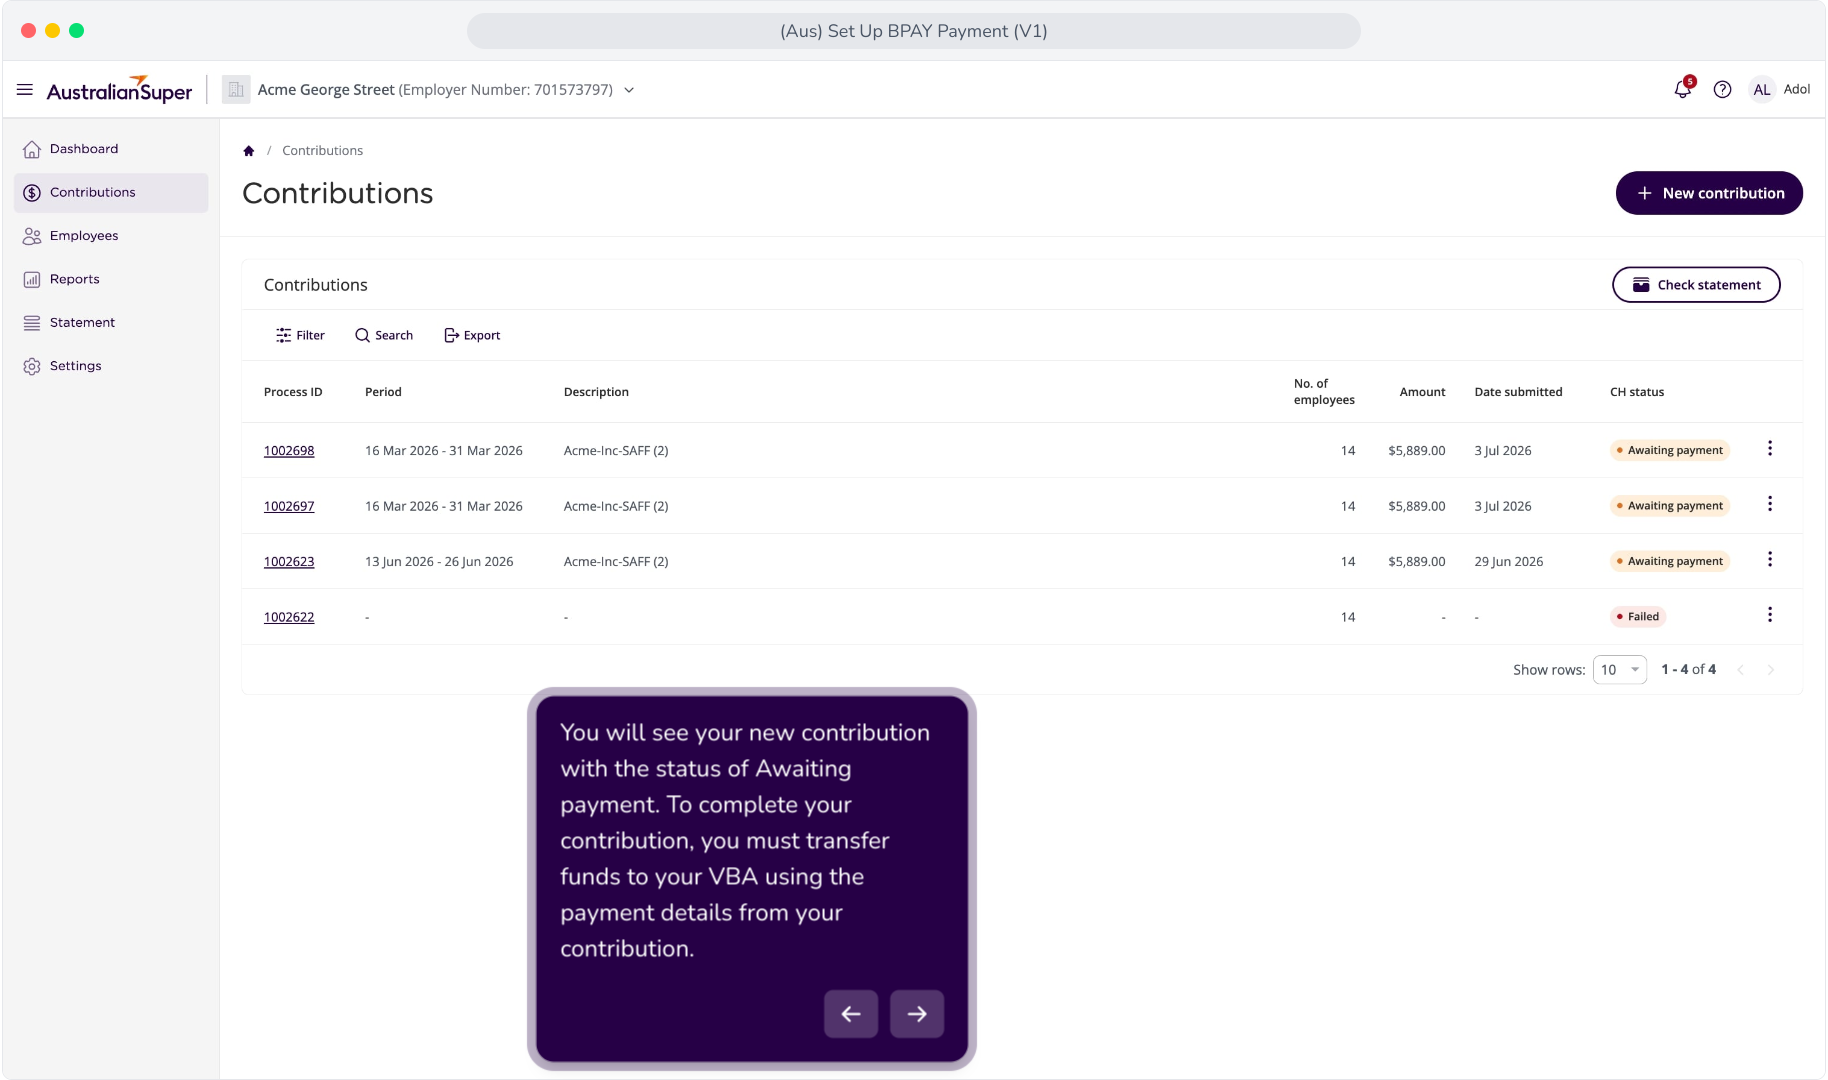Click the help question mark icon
The image size is (1828, 1080).
pos(1722,90)
